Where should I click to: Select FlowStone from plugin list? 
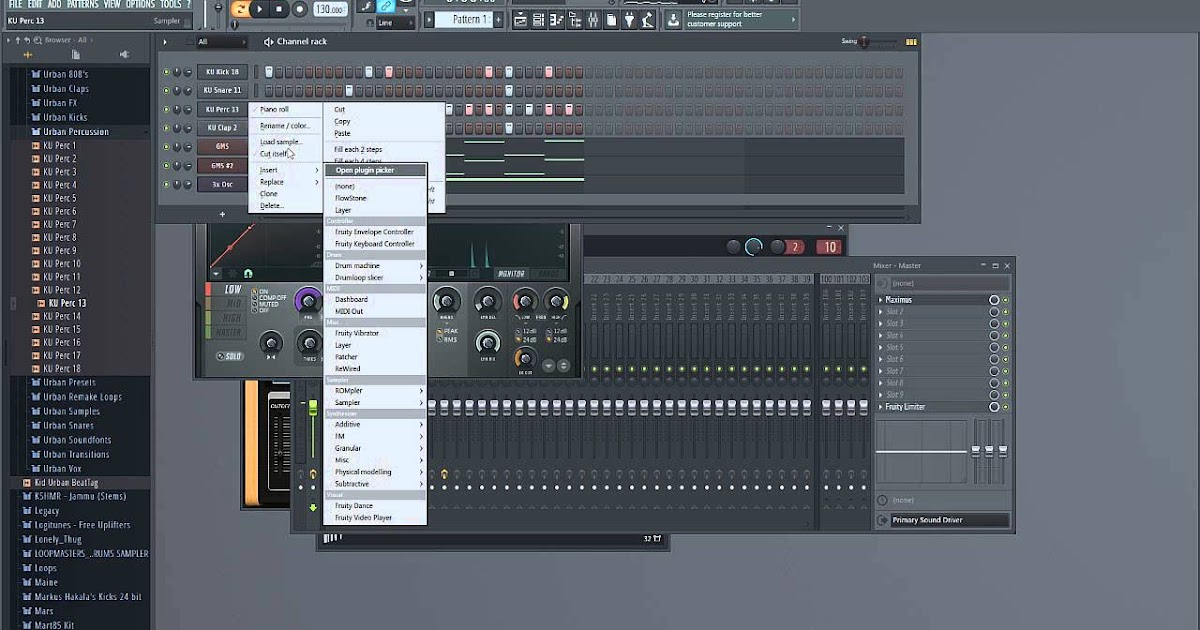click(x=351, y=198)
